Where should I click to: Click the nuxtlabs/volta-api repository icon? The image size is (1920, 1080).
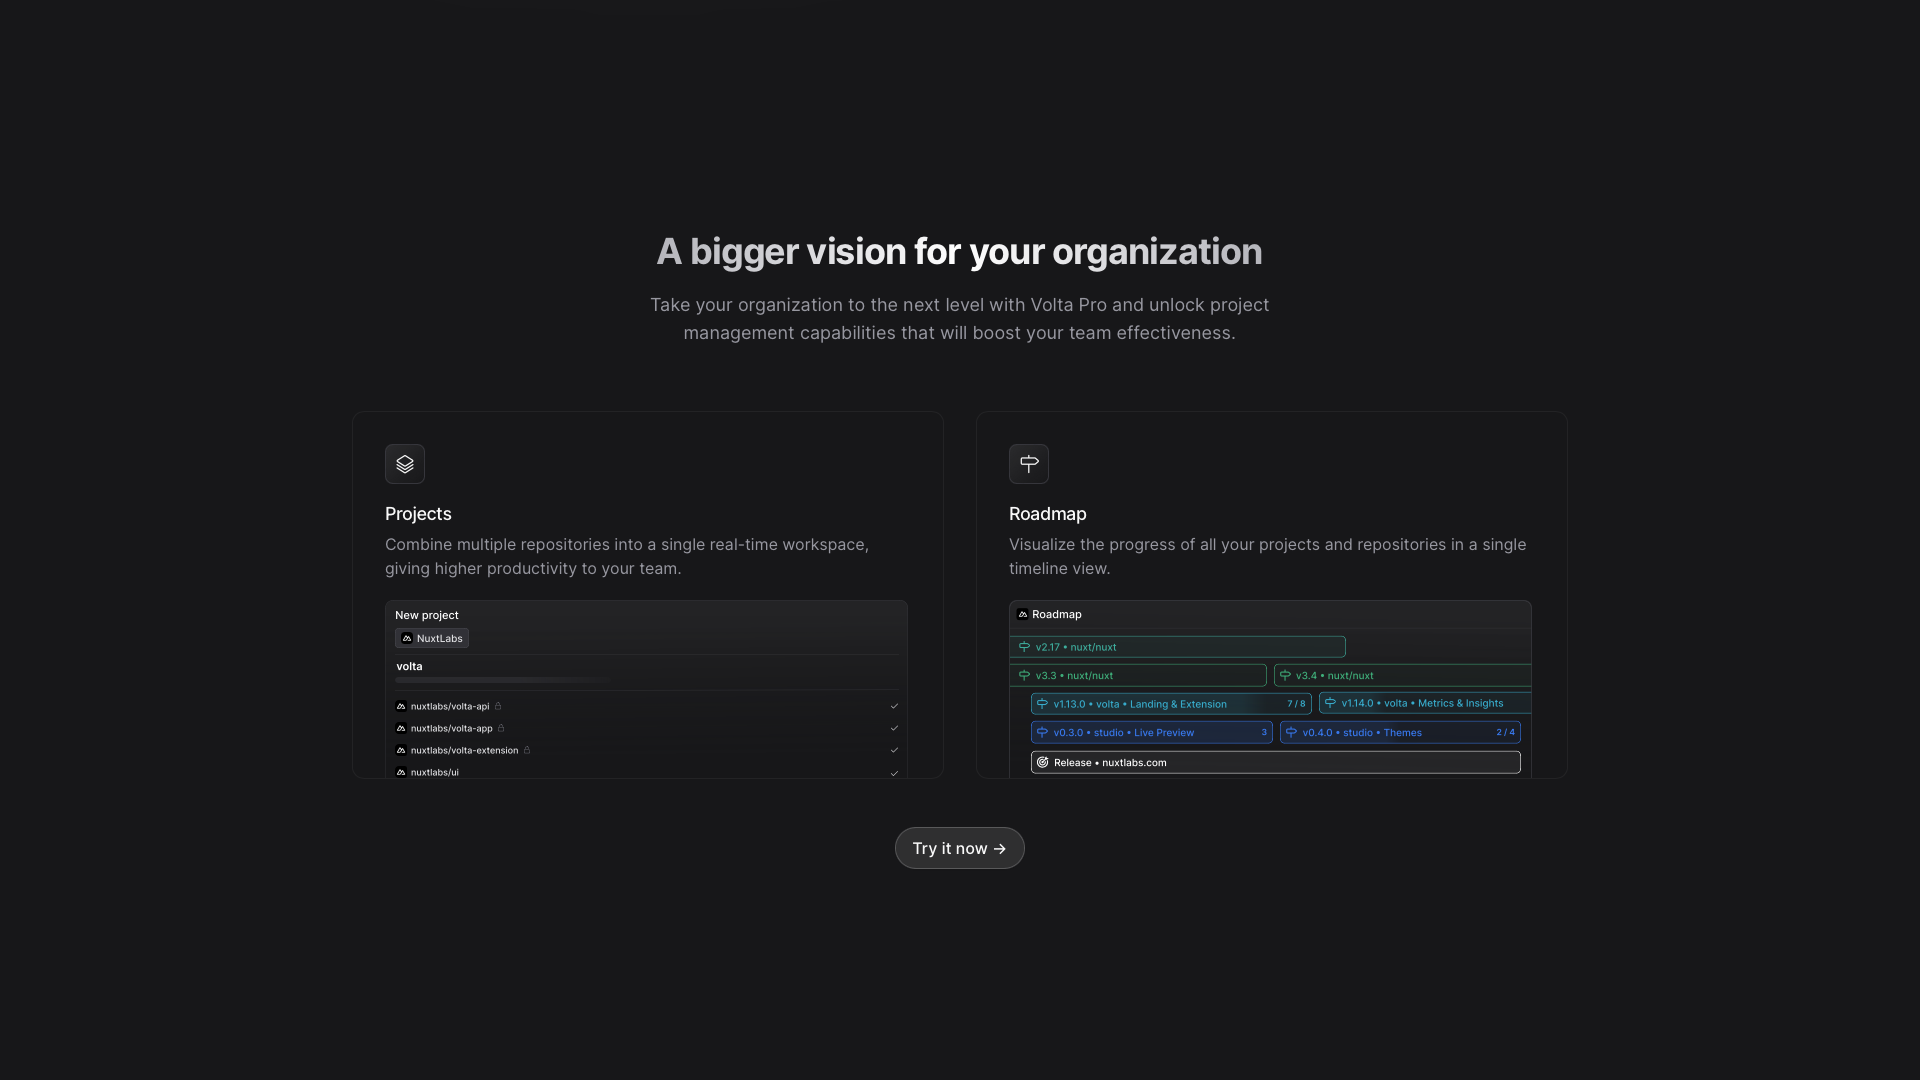(x=401, y=706)
